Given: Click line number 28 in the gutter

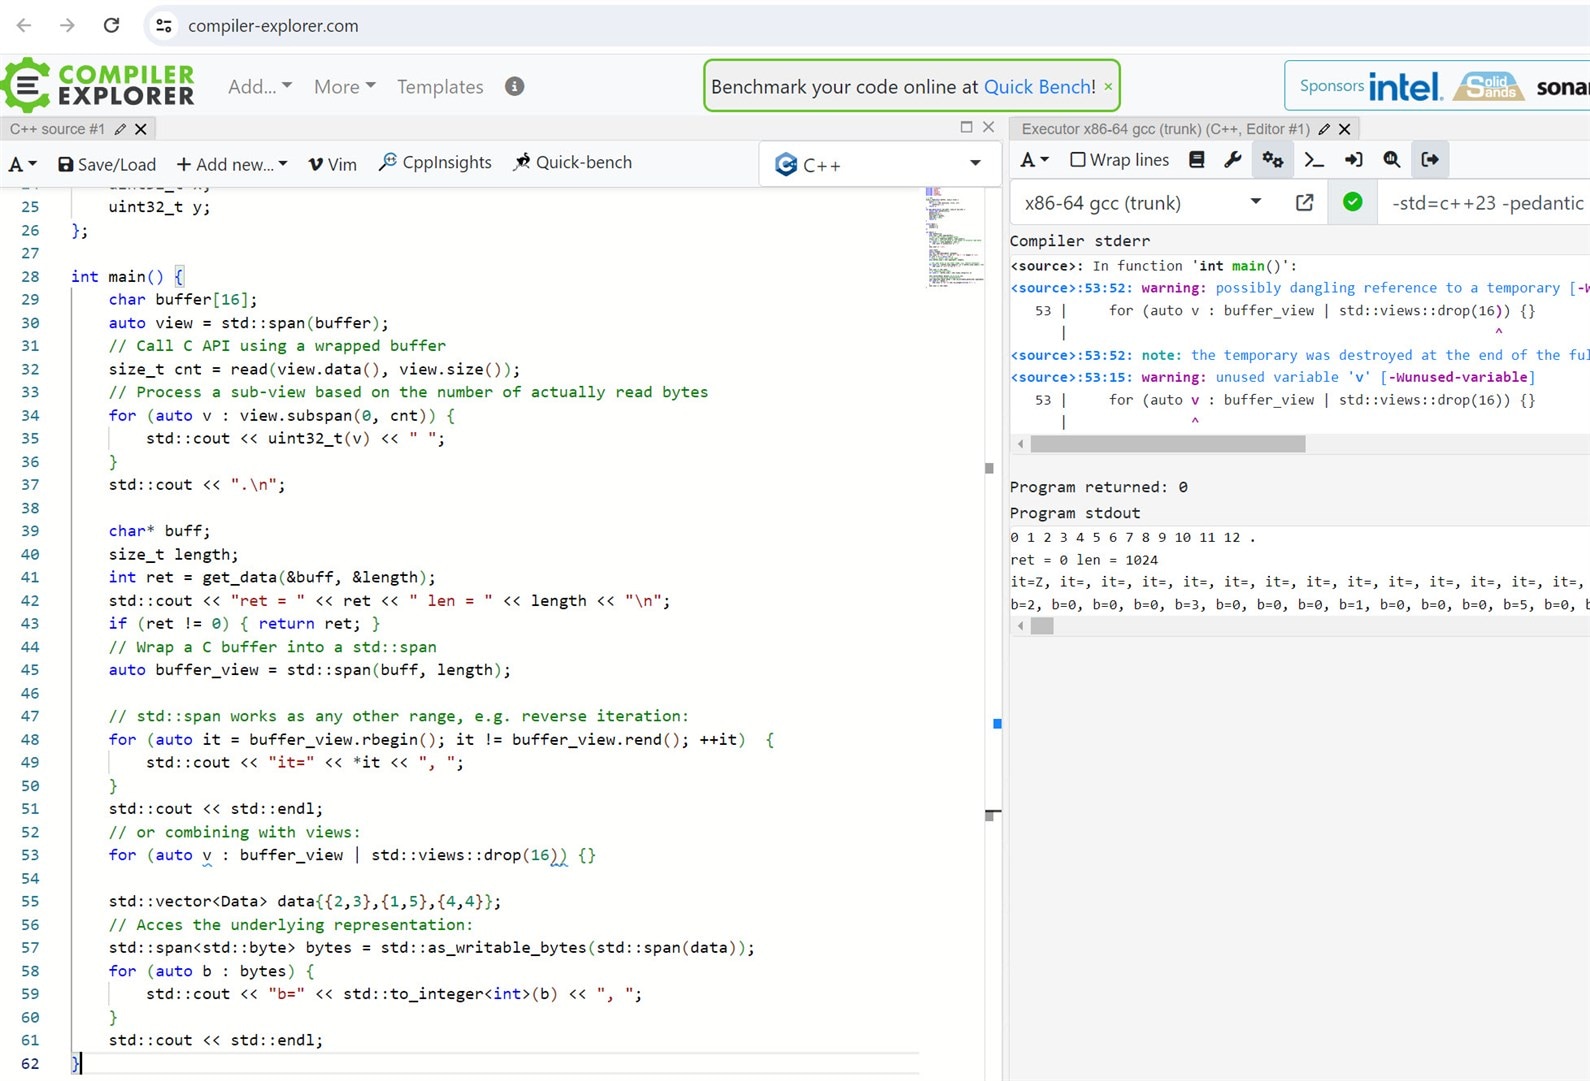Looking at the screenshot, I should click(x=30, y=277).
